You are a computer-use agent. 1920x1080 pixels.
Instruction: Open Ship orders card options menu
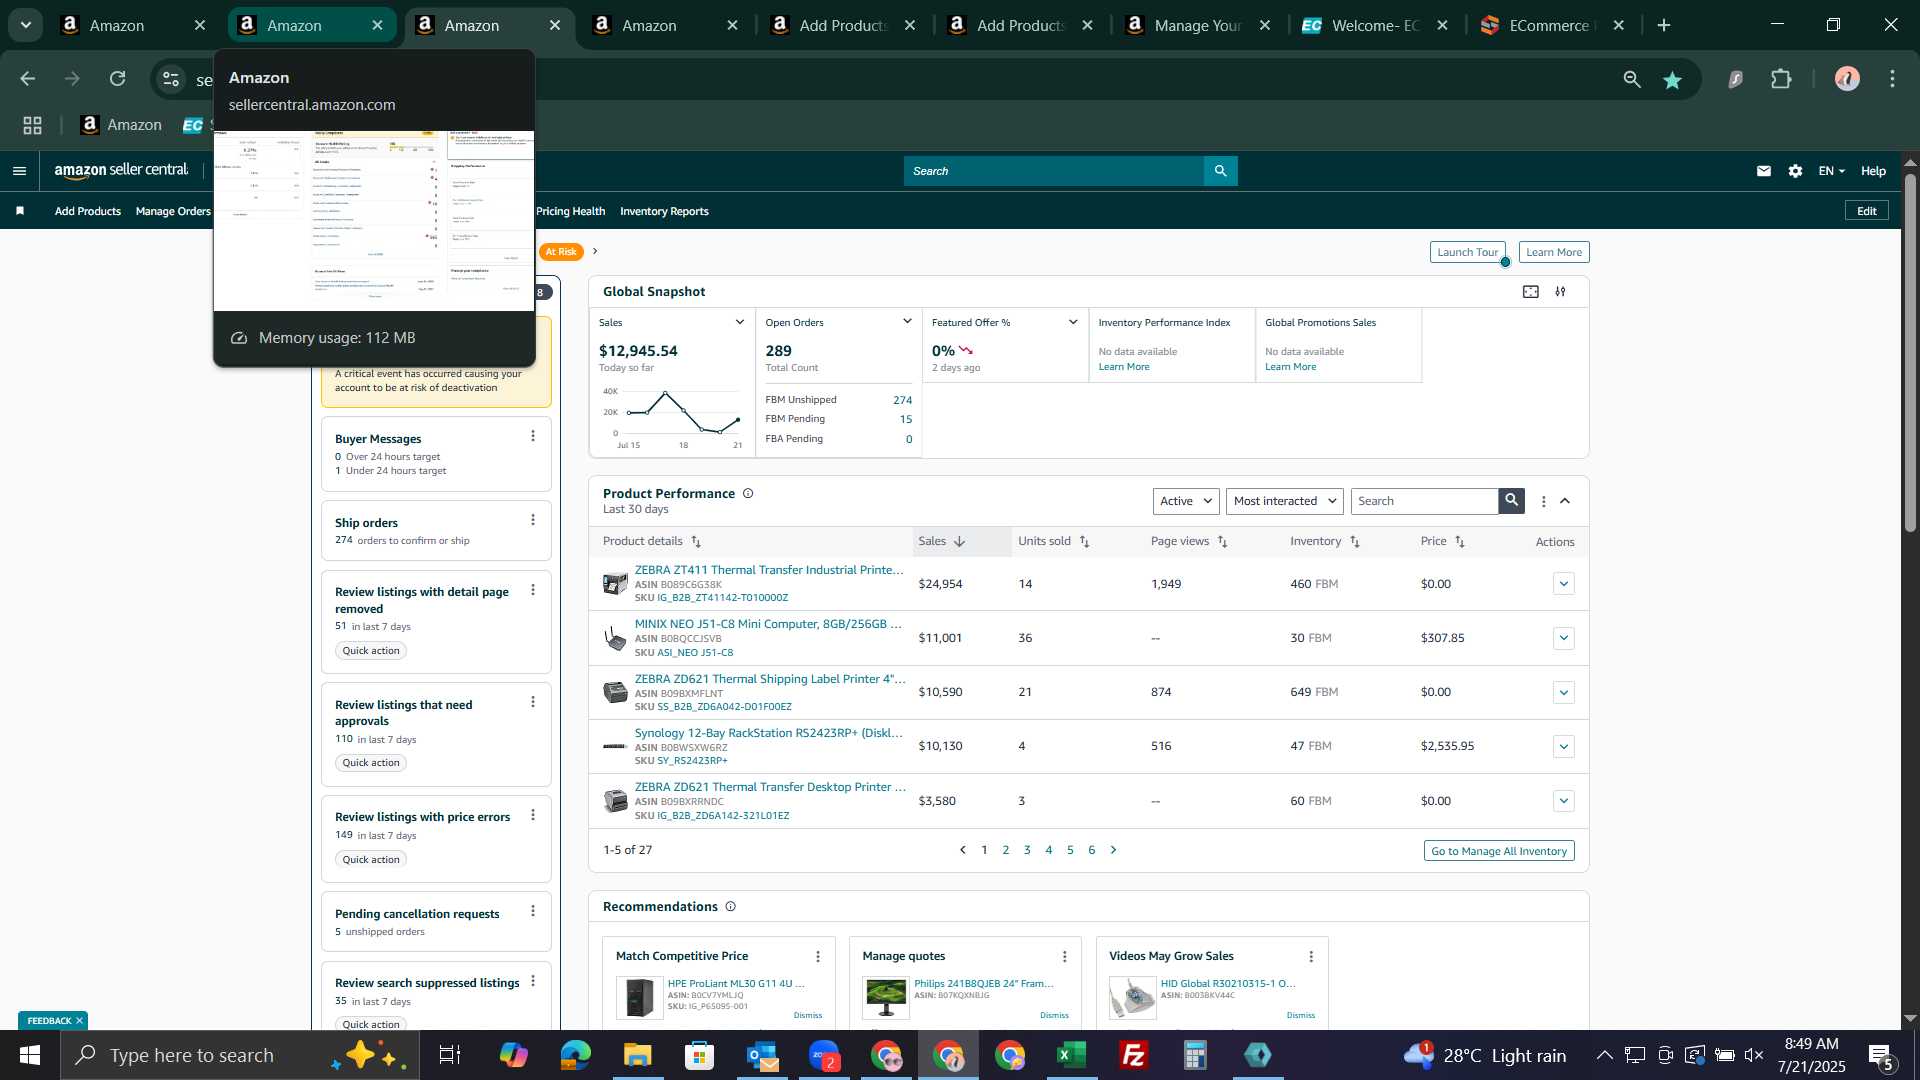(533, 520)
